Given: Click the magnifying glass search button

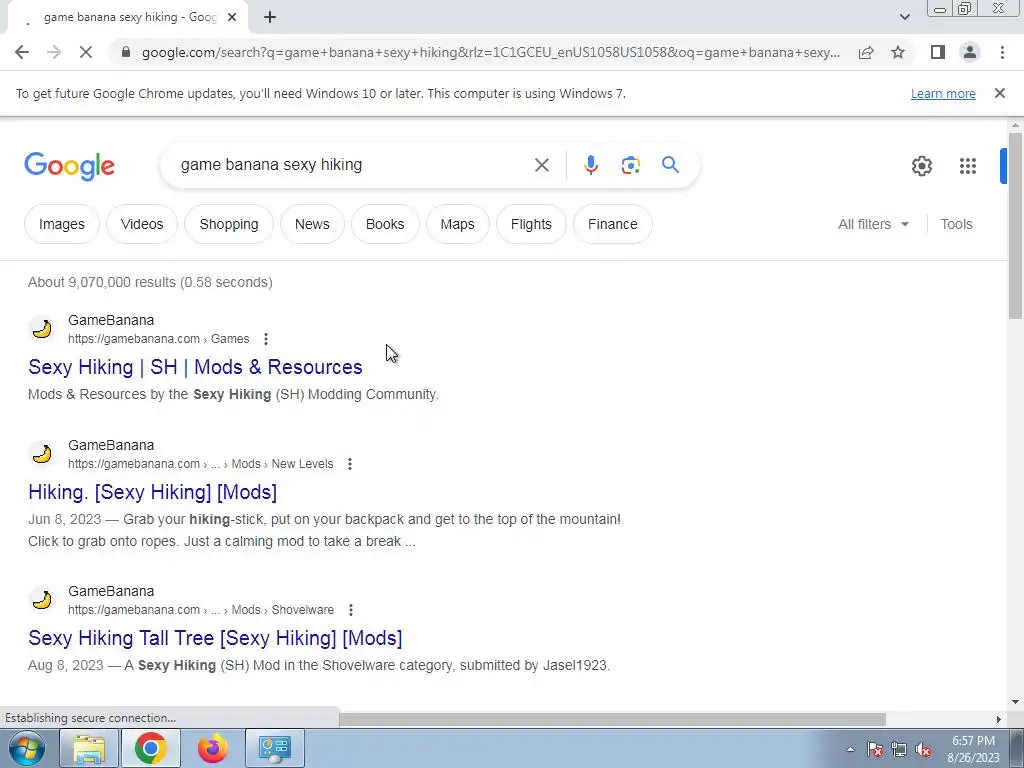Looking at the screenshot, I should tap(670, 165).
